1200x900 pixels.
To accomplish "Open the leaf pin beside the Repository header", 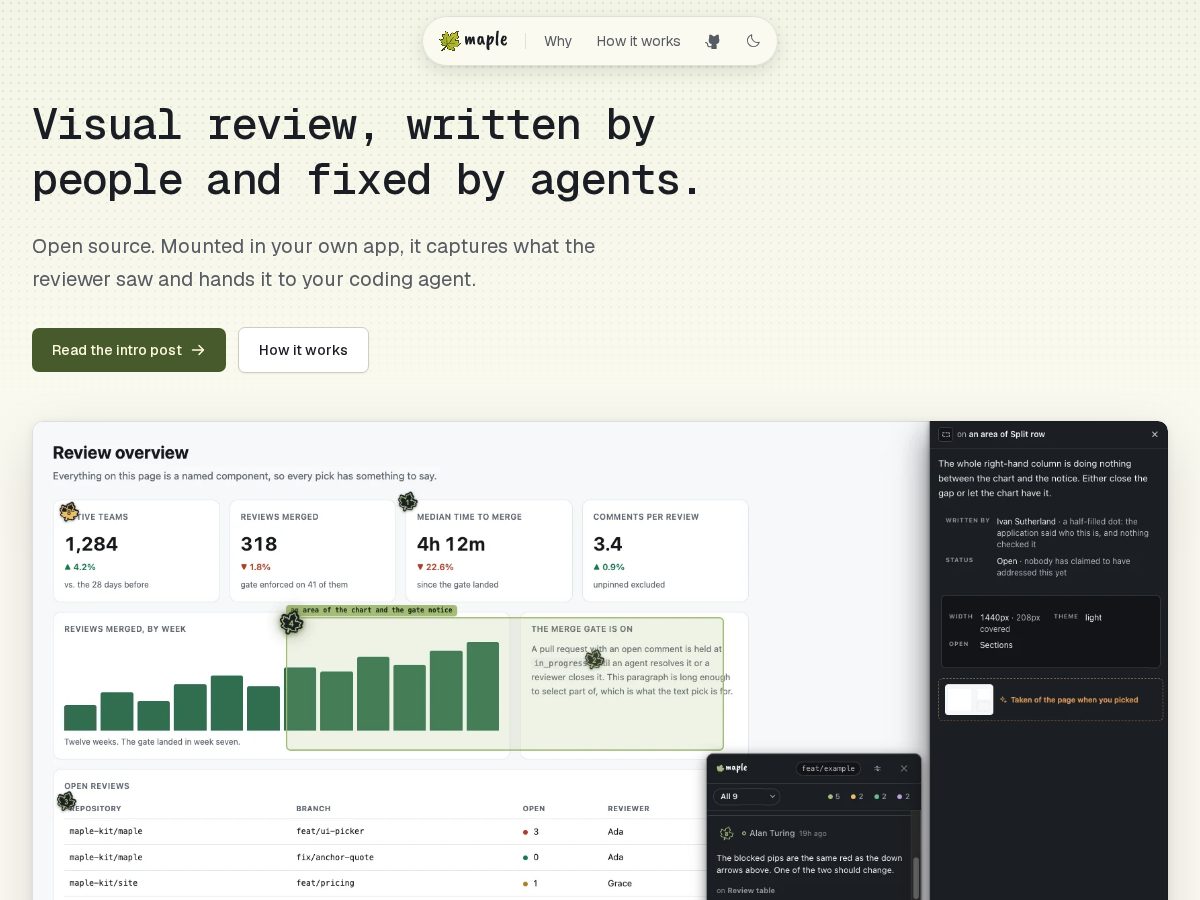I will pyautogui.click(x=66, y=801).
